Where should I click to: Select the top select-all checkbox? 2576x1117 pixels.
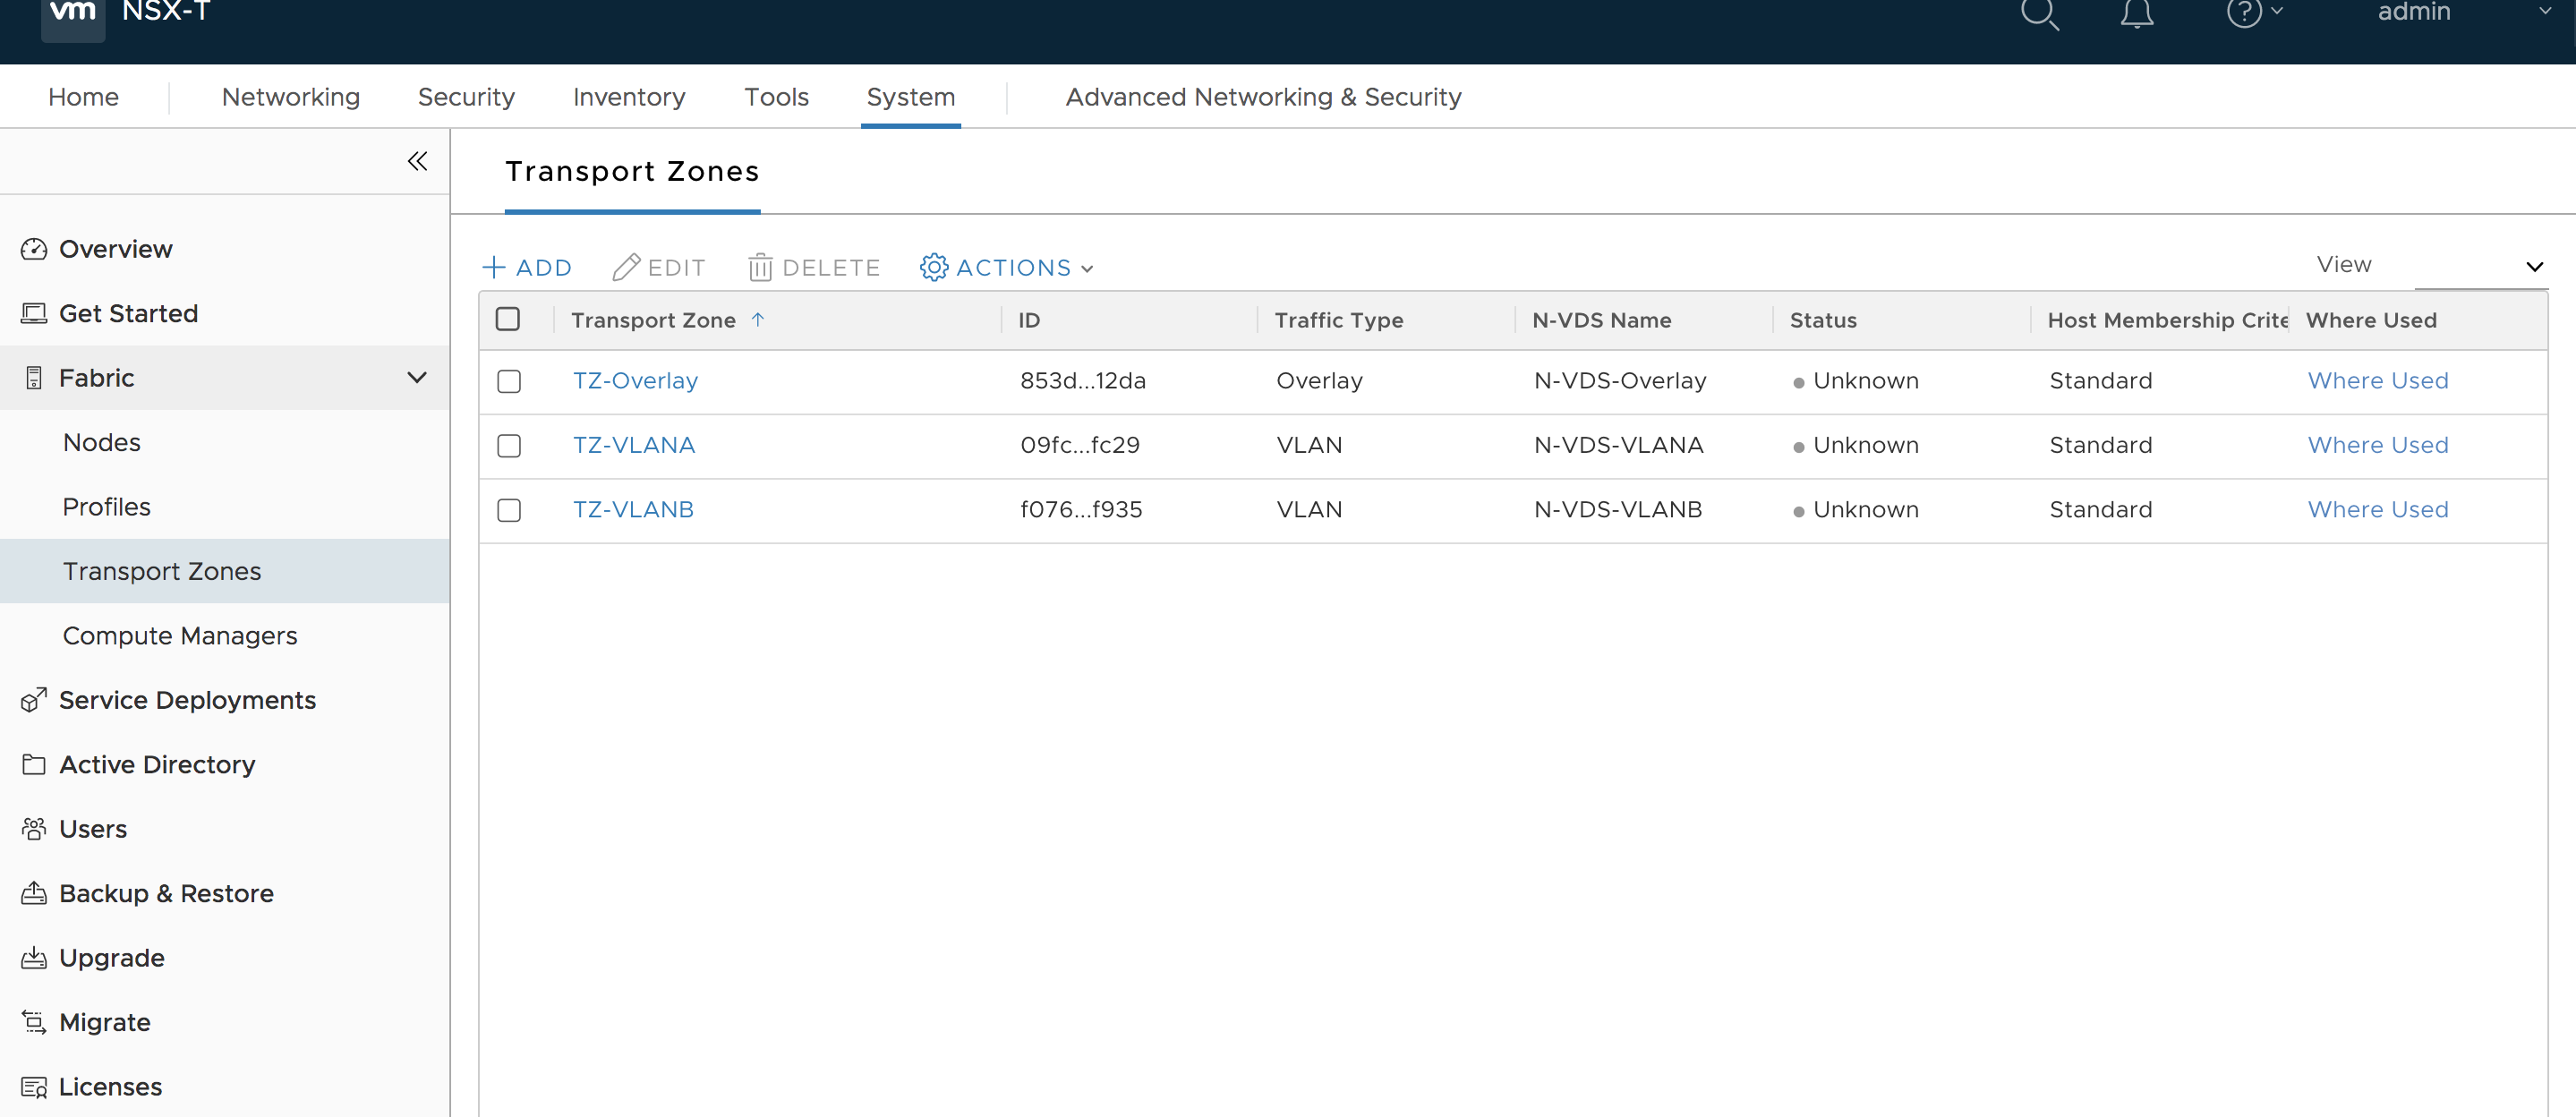click(509, 320)
